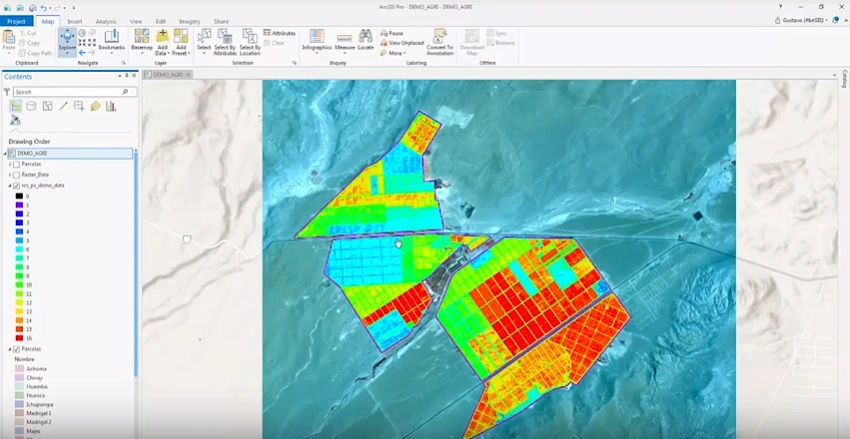Click the red class 16 color swatch
The image size is (850, 439).
(x=20, y=339)
